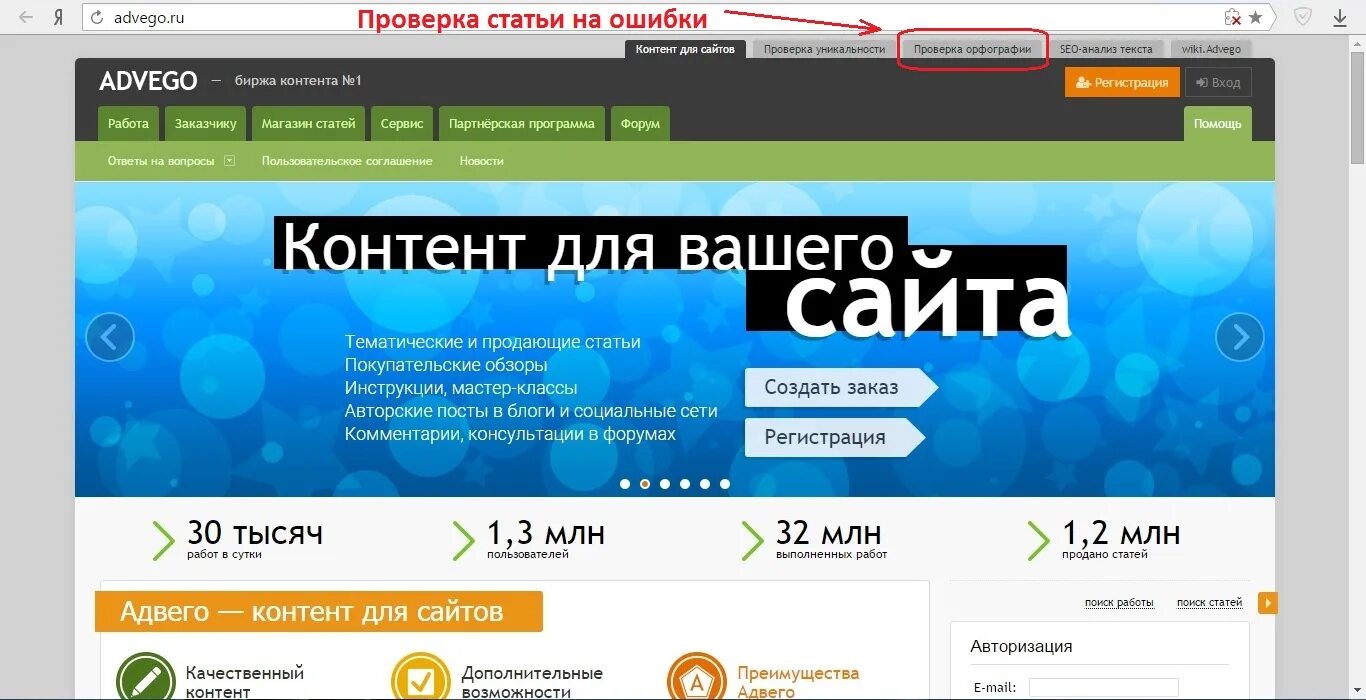Click the 'Преимущества Адвего' heading link
Viewport: 1366px width, 700px height.
(798, 682)
